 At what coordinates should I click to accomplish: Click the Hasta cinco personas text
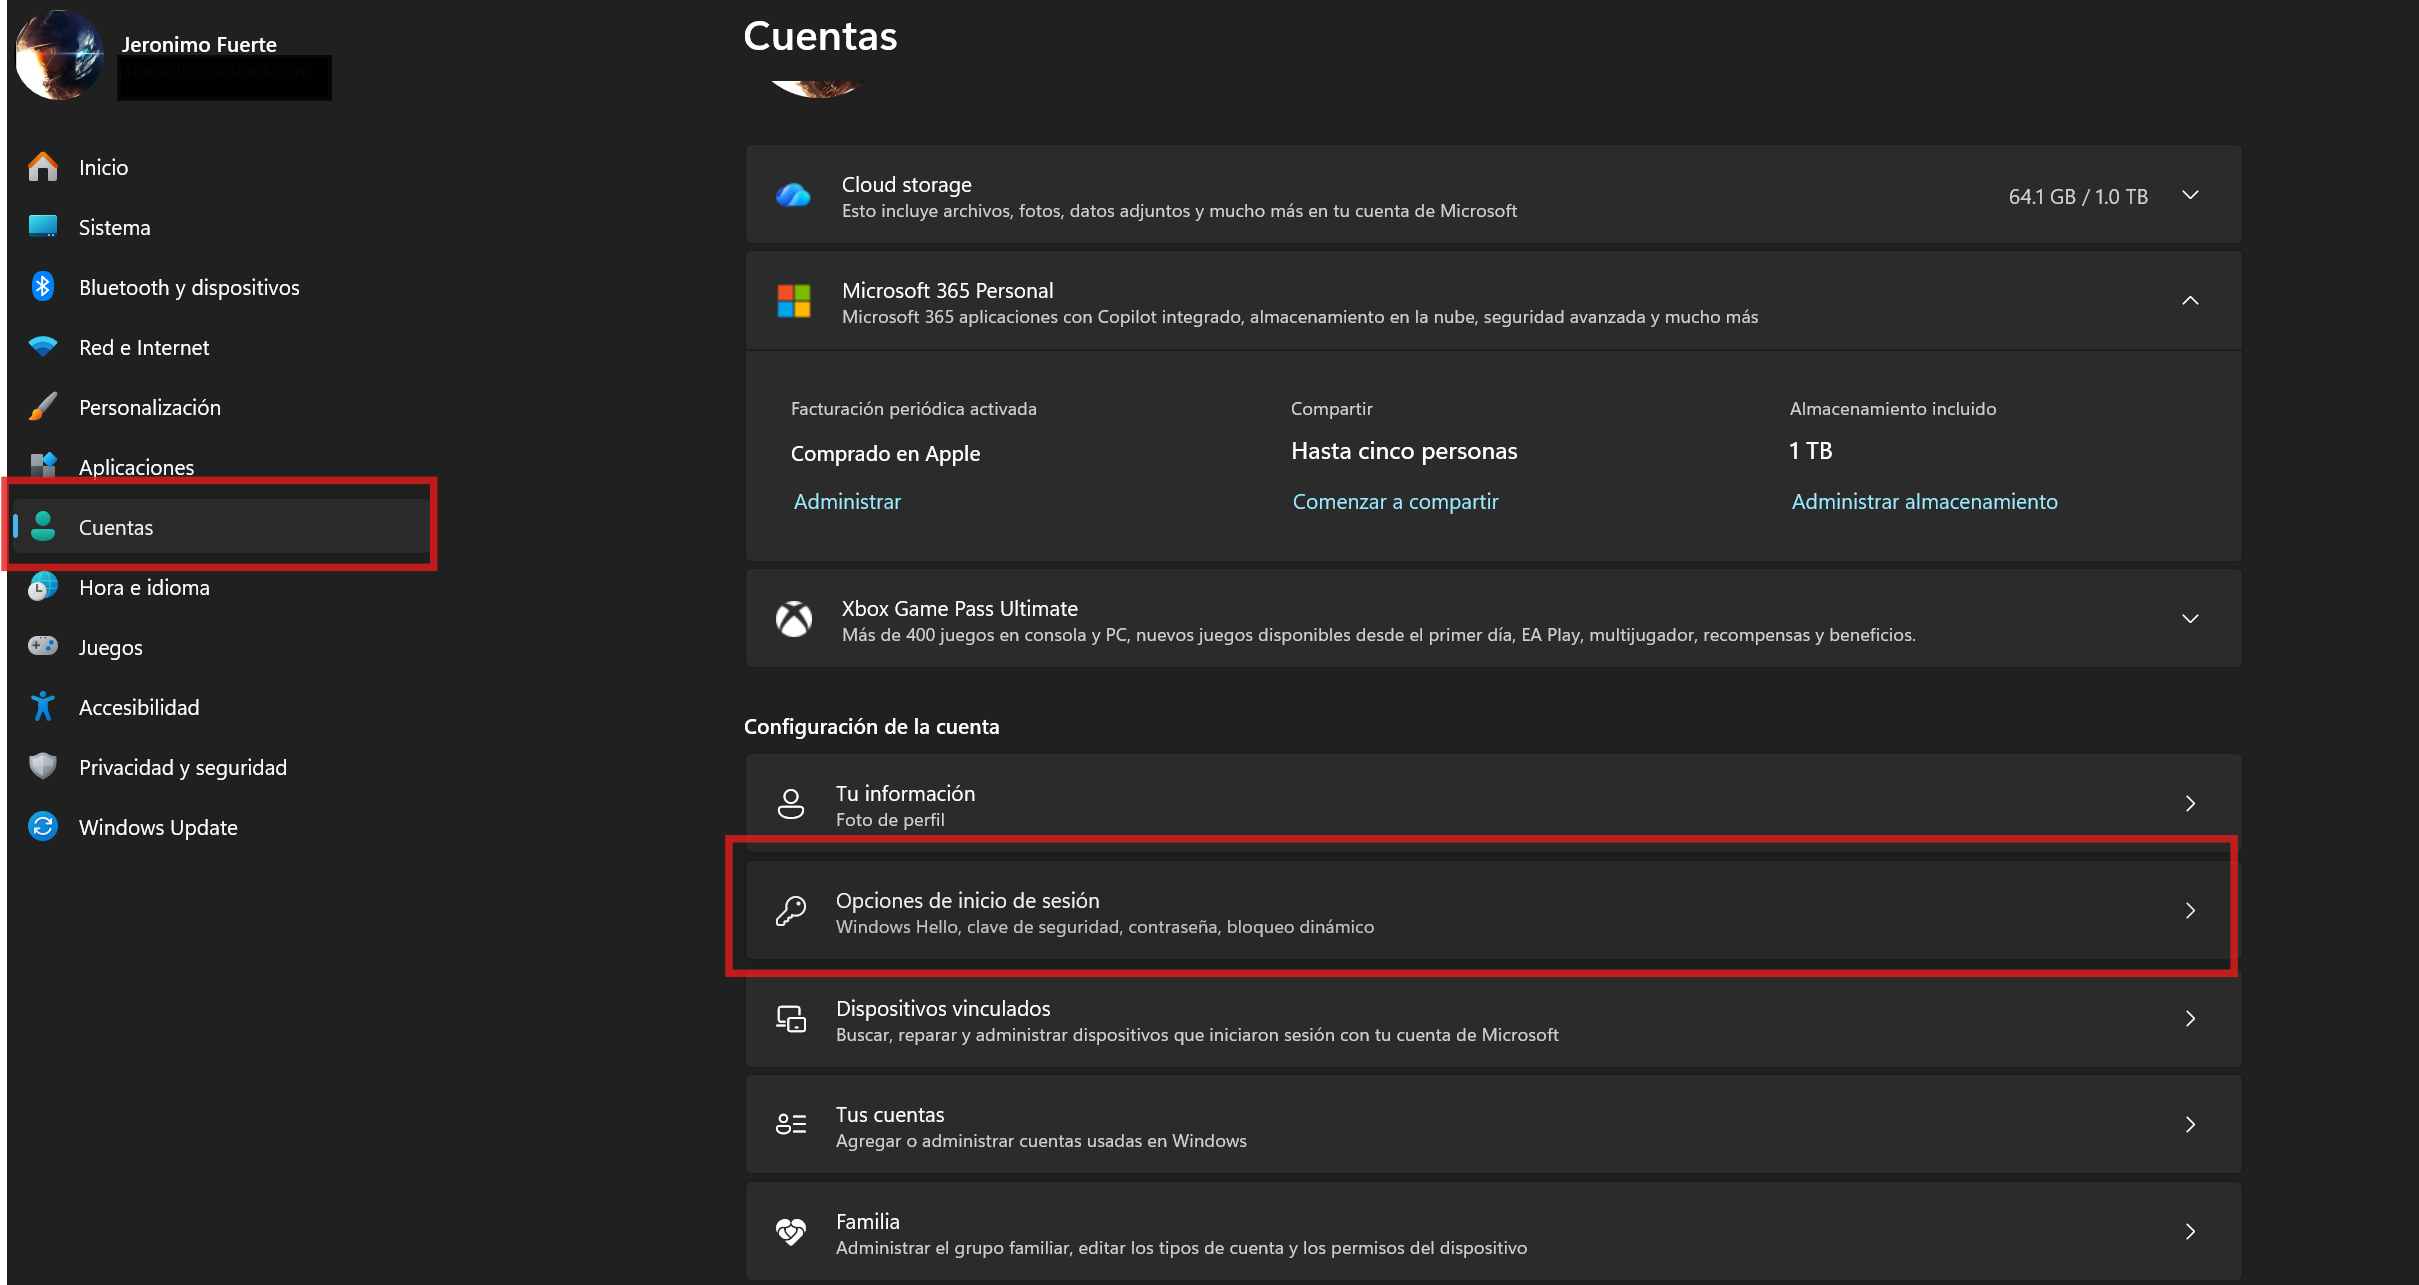pyautogui.click(x=1404, y=451)
